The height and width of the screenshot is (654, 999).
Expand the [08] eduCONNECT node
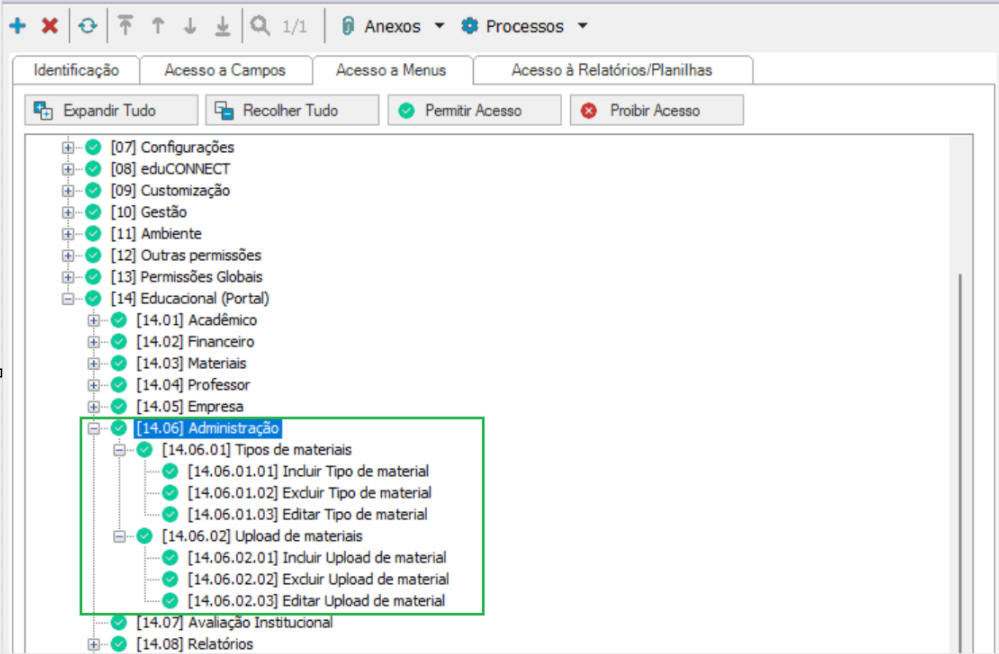pos(68,169)
